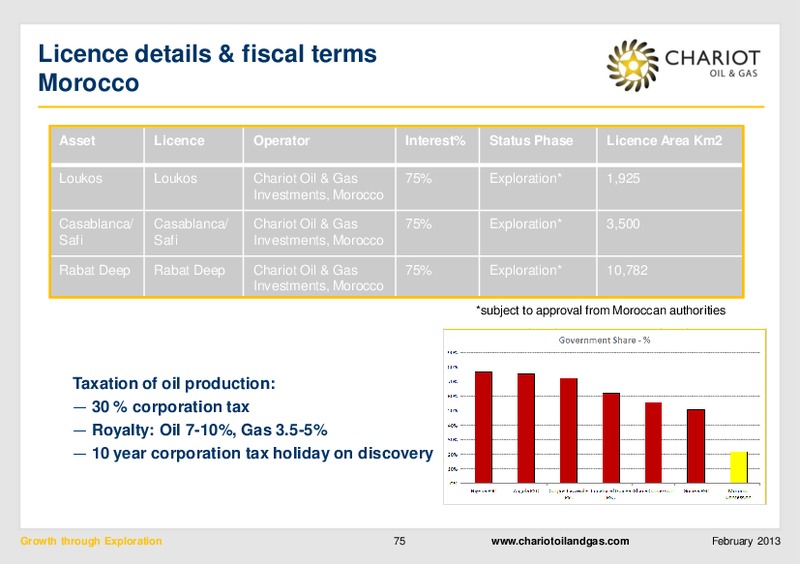Click the 'Asset' column header
The width and height of the screenshot is (800, 564).
tap(97, 145)
